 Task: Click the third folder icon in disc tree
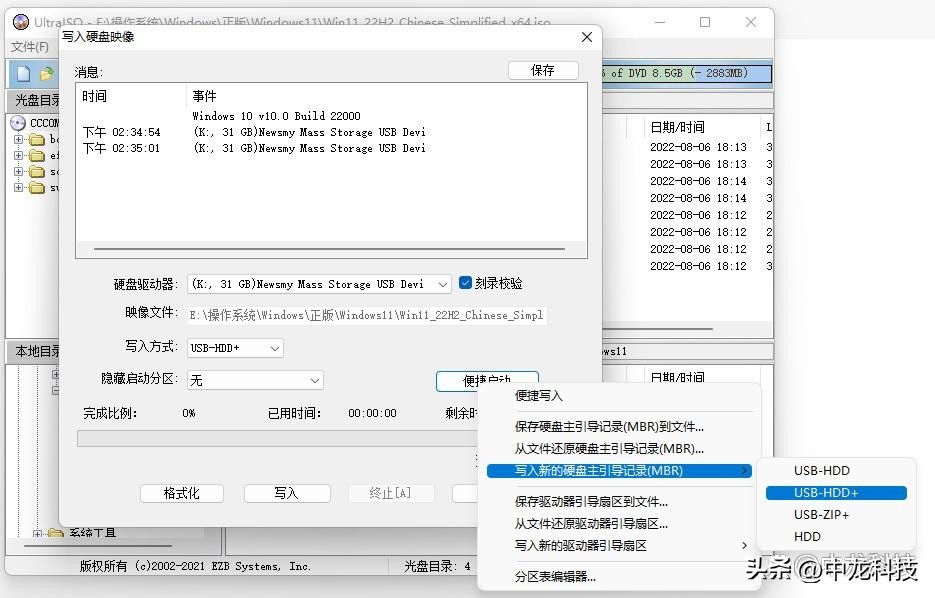click(37, 171)
